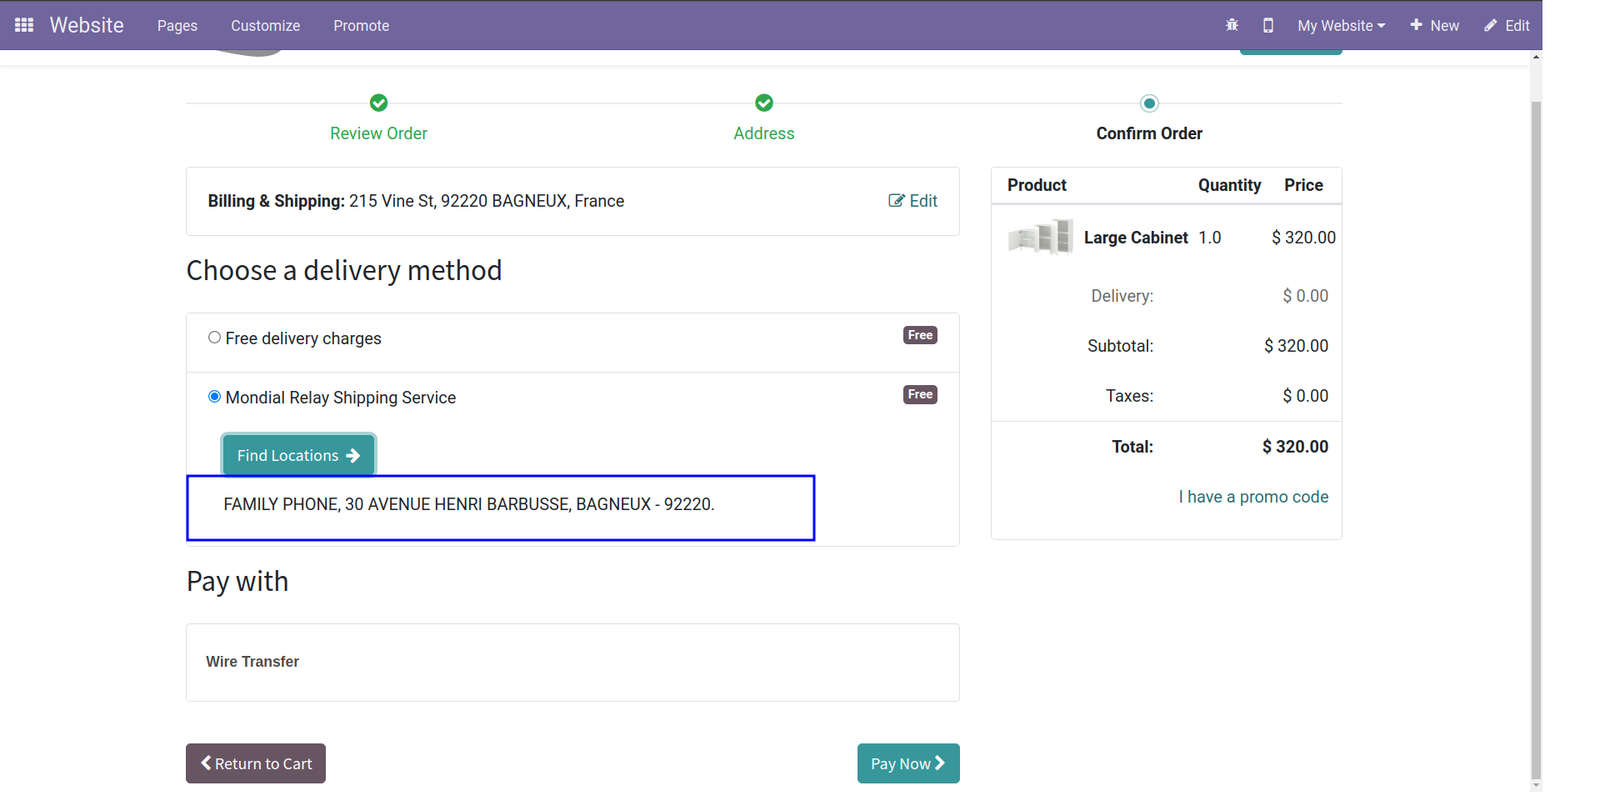Click the Review Order green checkmark

point(379,103)
